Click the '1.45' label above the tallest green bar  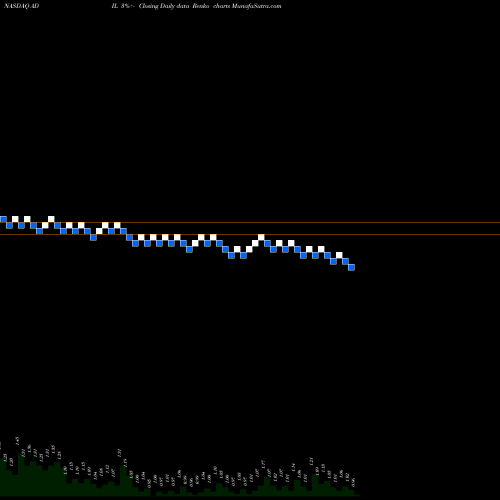pyautogui.click(x=17, y=441)
